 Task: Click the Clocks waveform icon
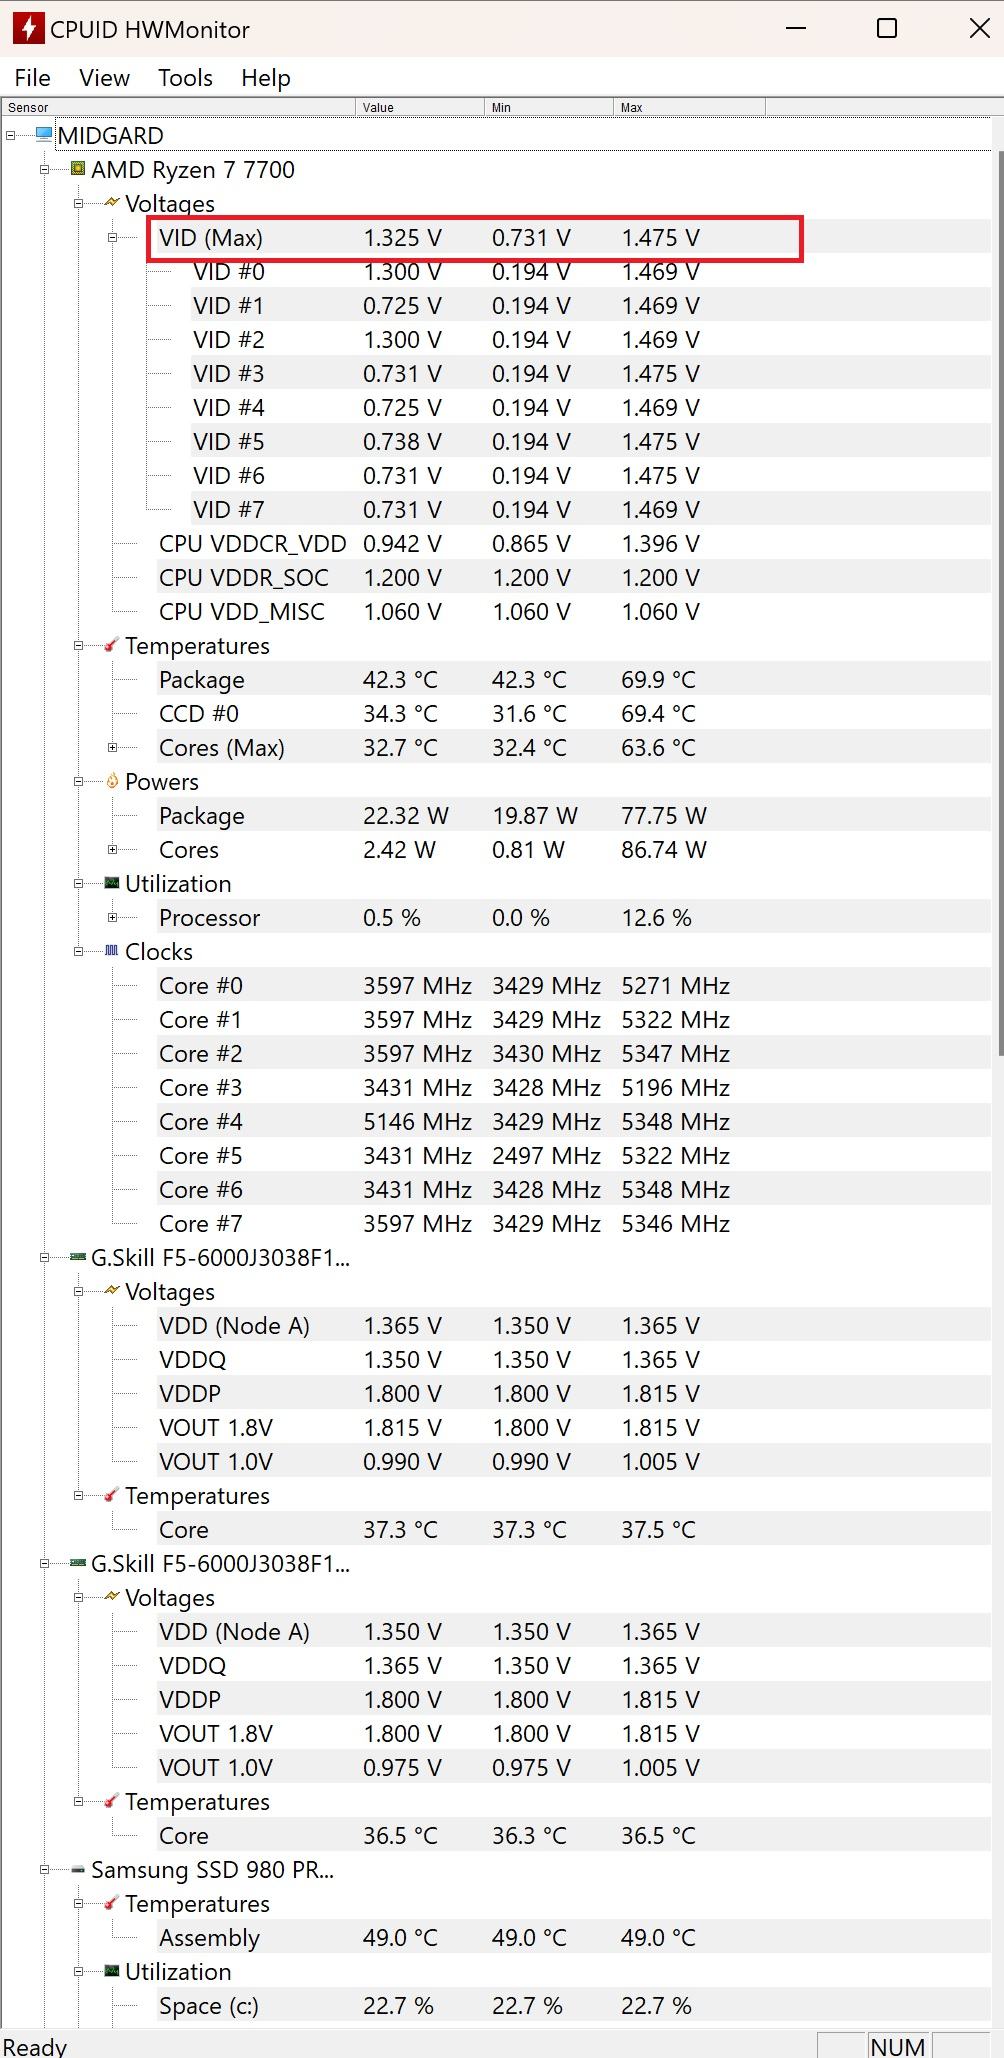(112, 951)
